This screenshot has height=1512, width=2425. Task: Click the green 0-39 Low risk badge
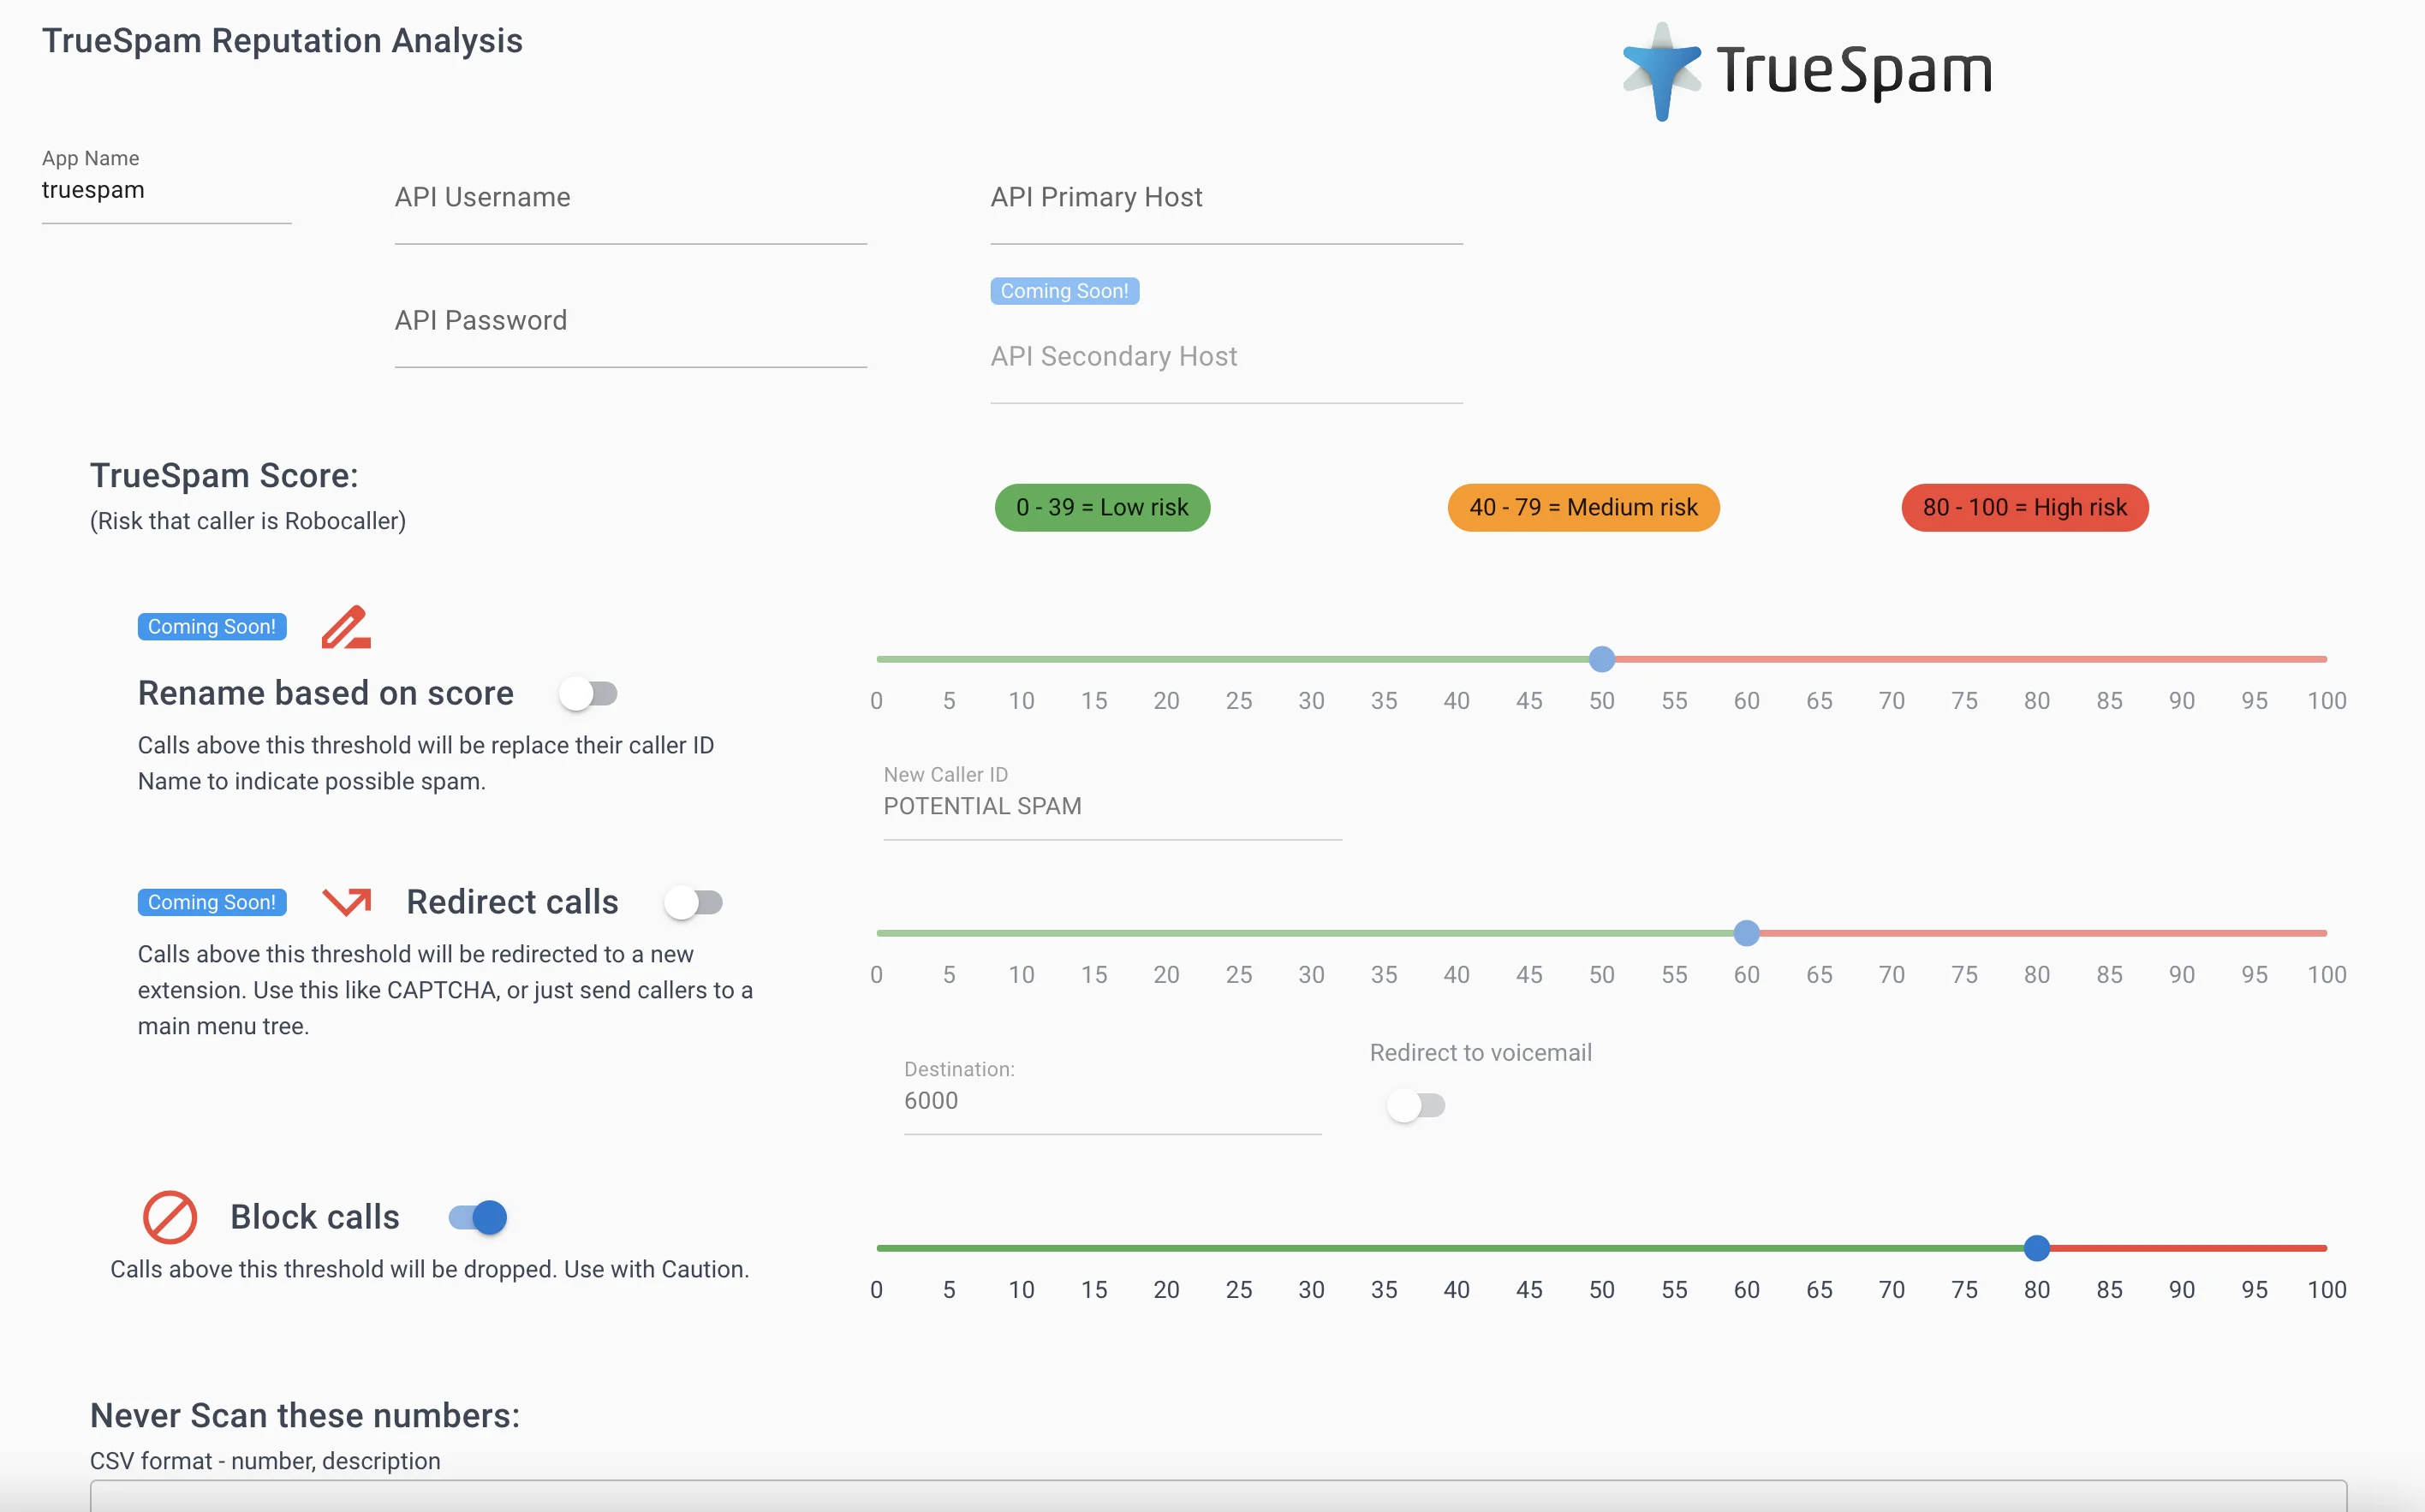[1102, 507]
